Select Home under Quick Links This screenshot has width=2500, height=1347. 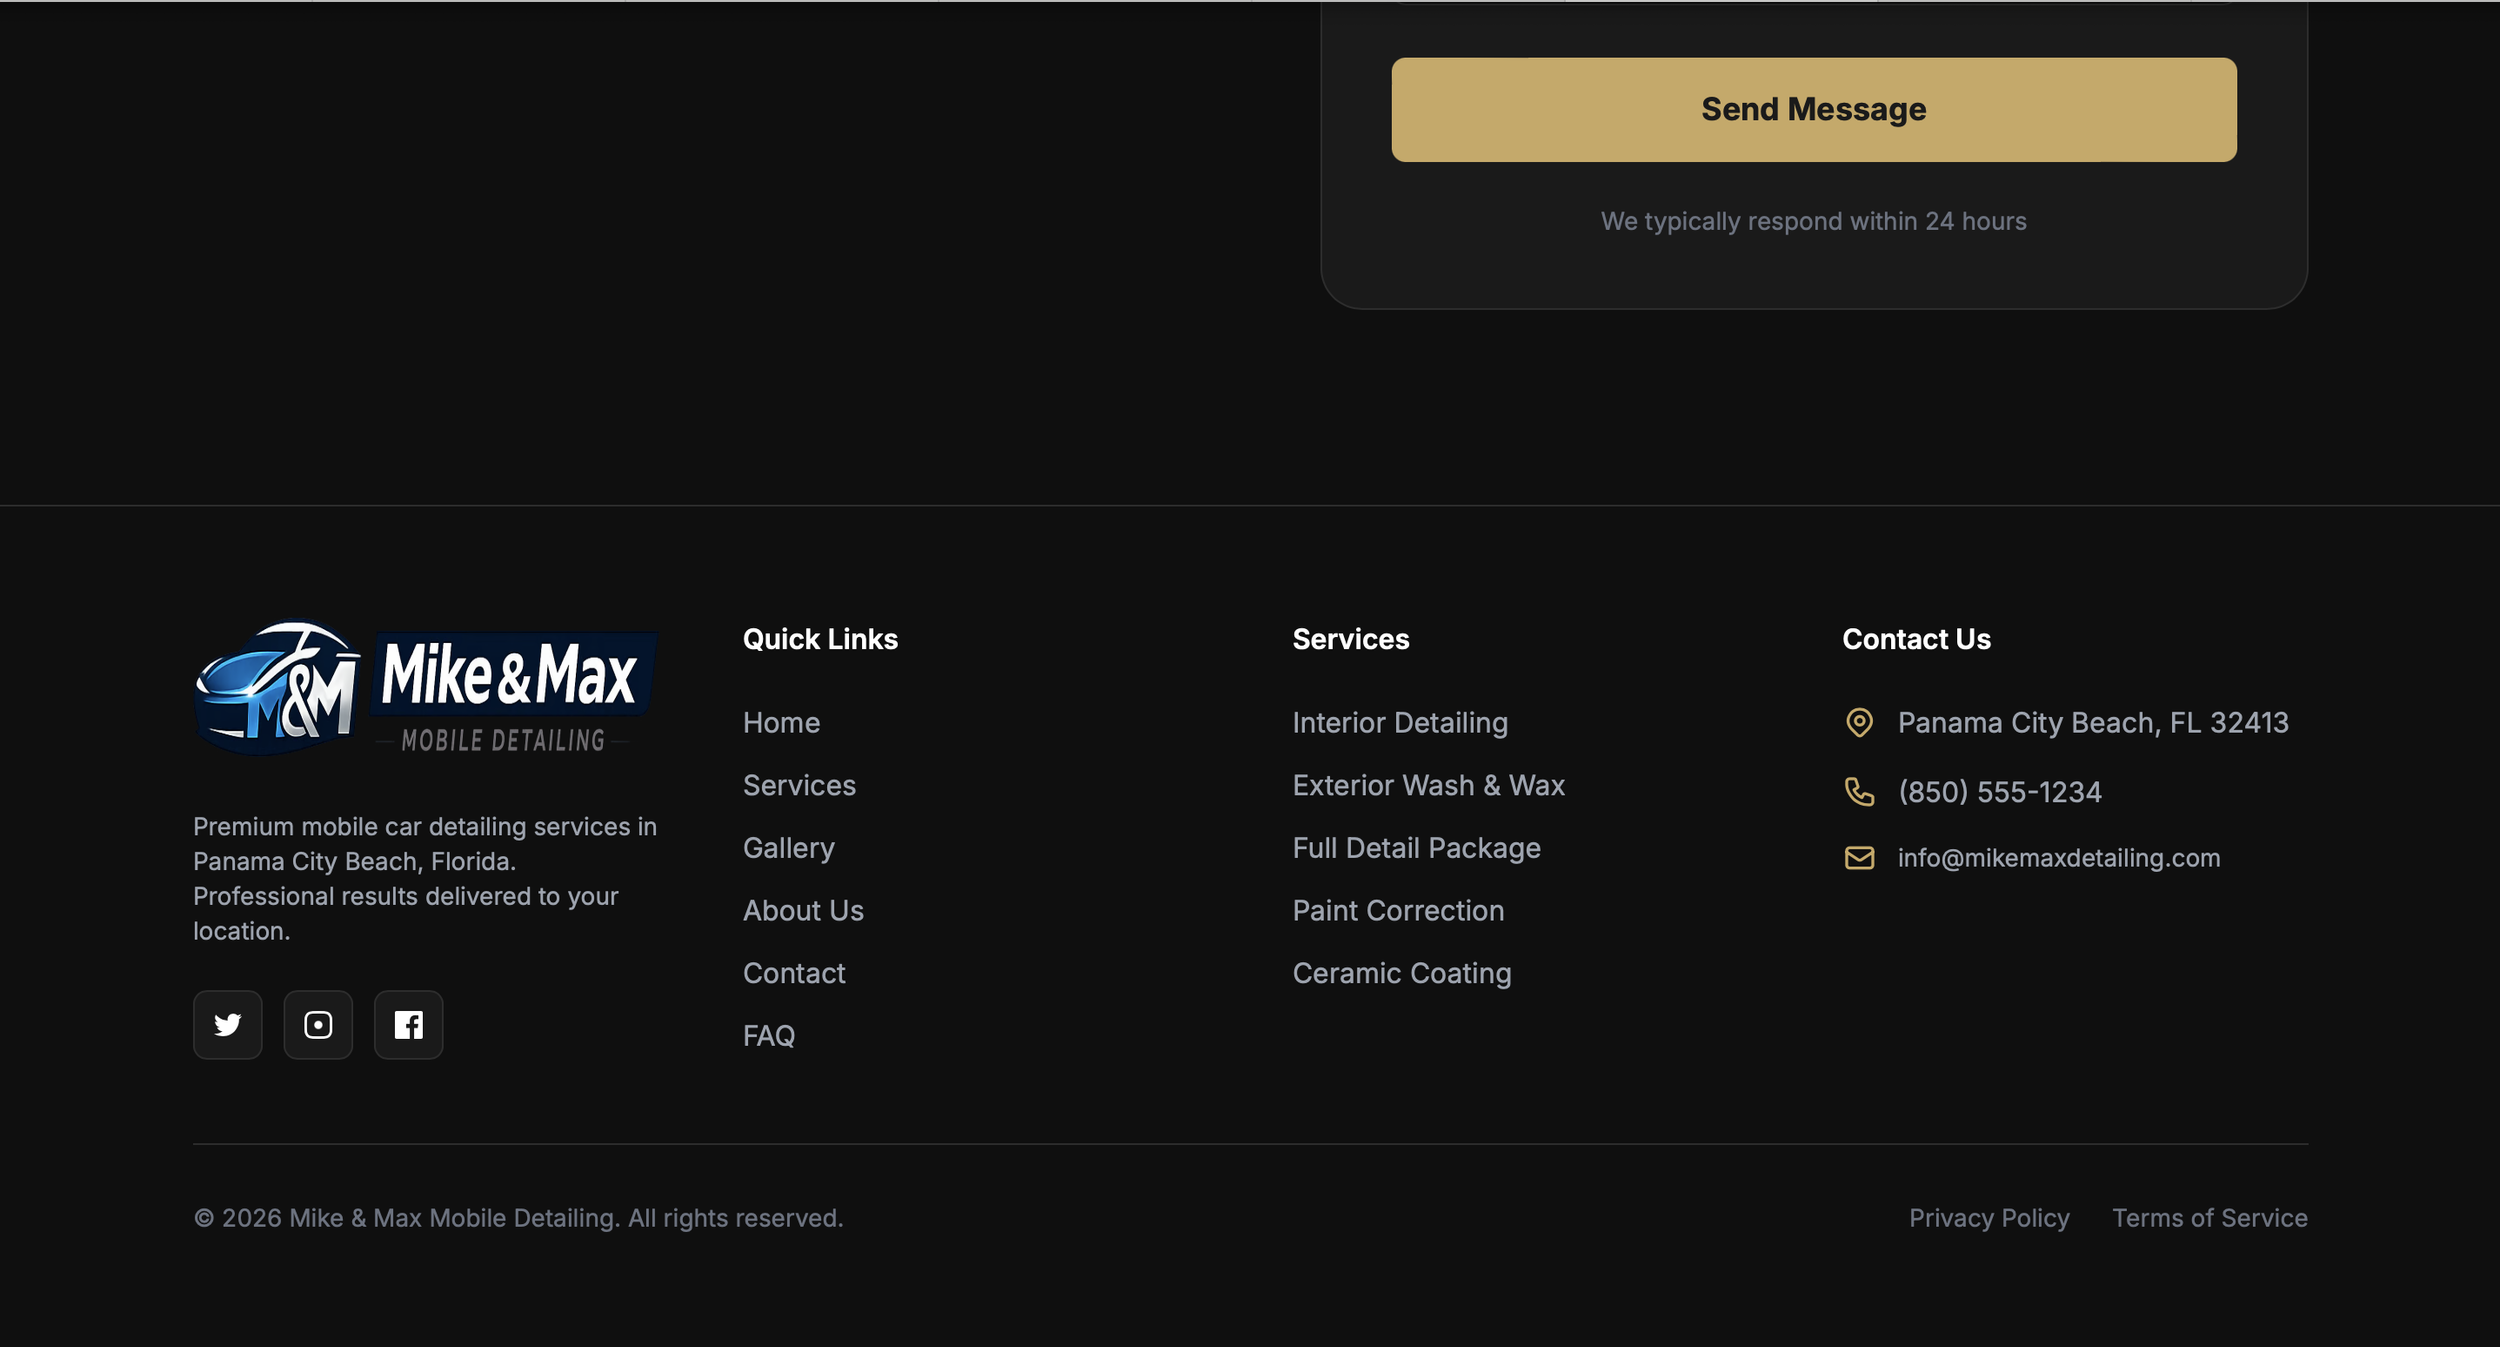[781, 722]
